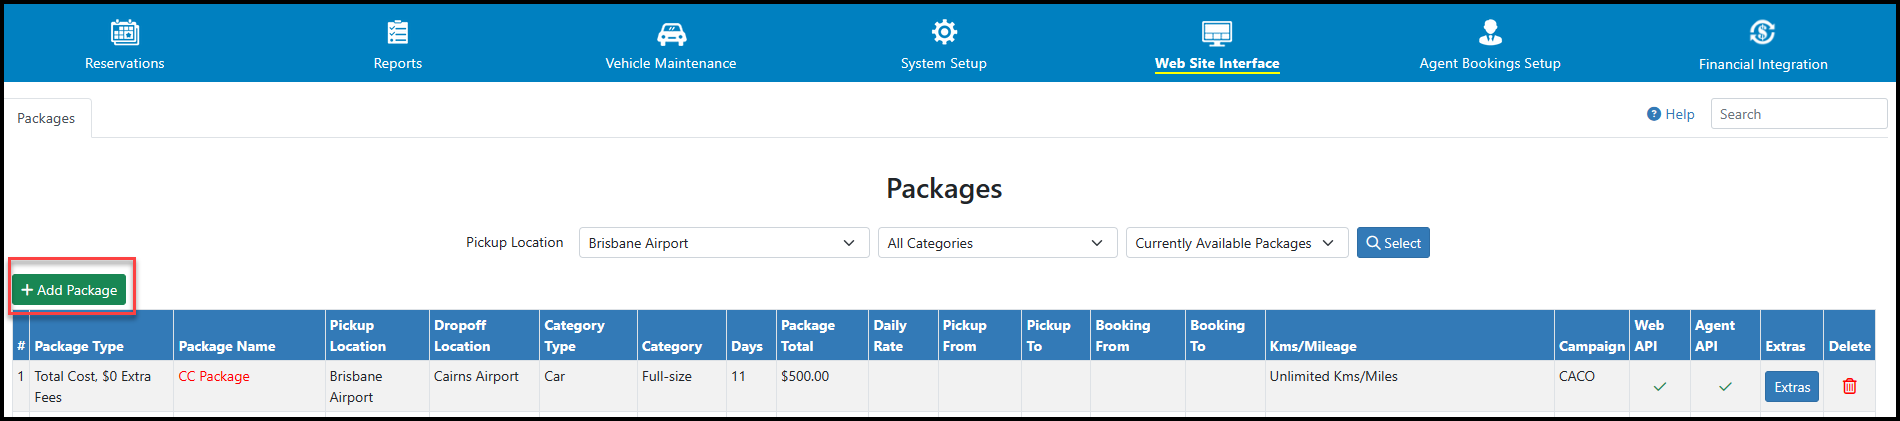The height and width of the screenshot is (421, 1900).
Task: Open System Setup gear icon
Action: (944, 32)
